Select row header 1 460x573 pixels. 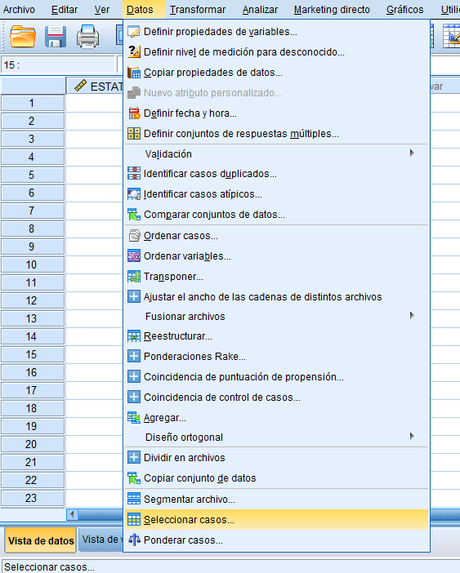[33, 103]
